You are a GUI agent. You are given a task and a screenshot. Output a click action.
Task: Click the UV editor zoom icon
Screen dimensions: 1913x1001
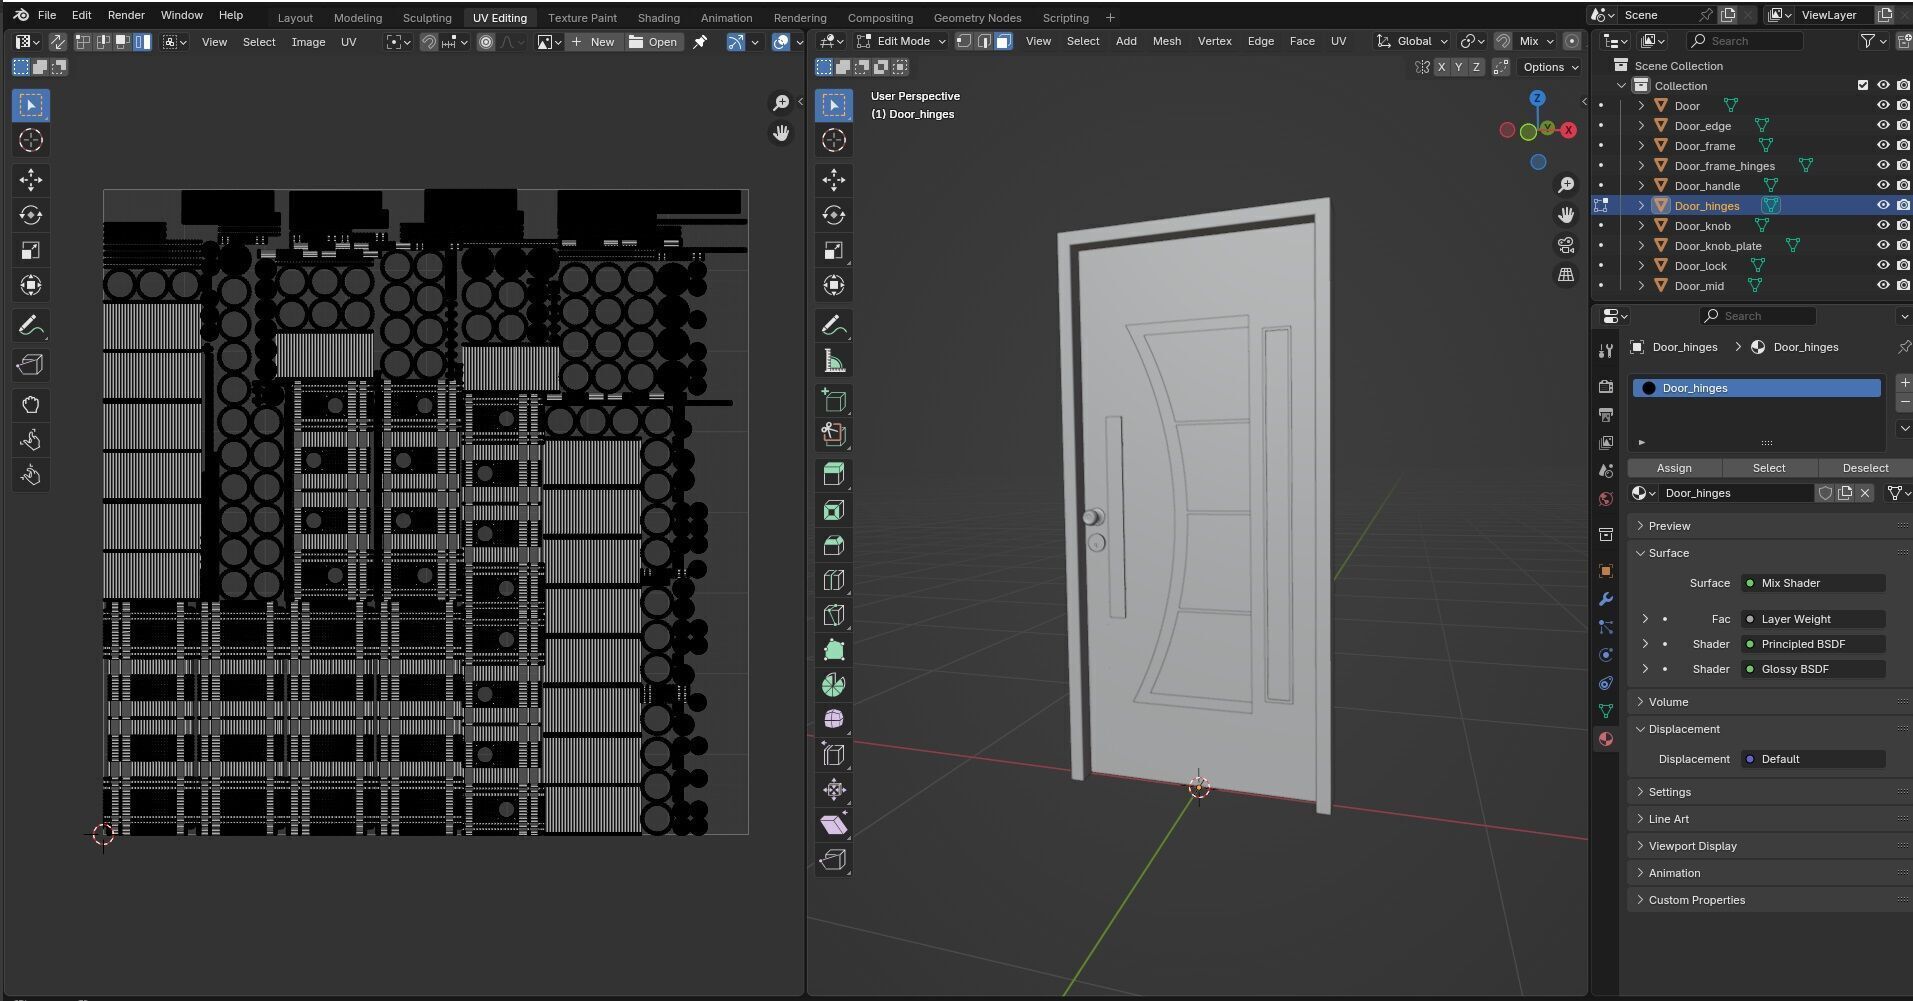click(781, 103)
